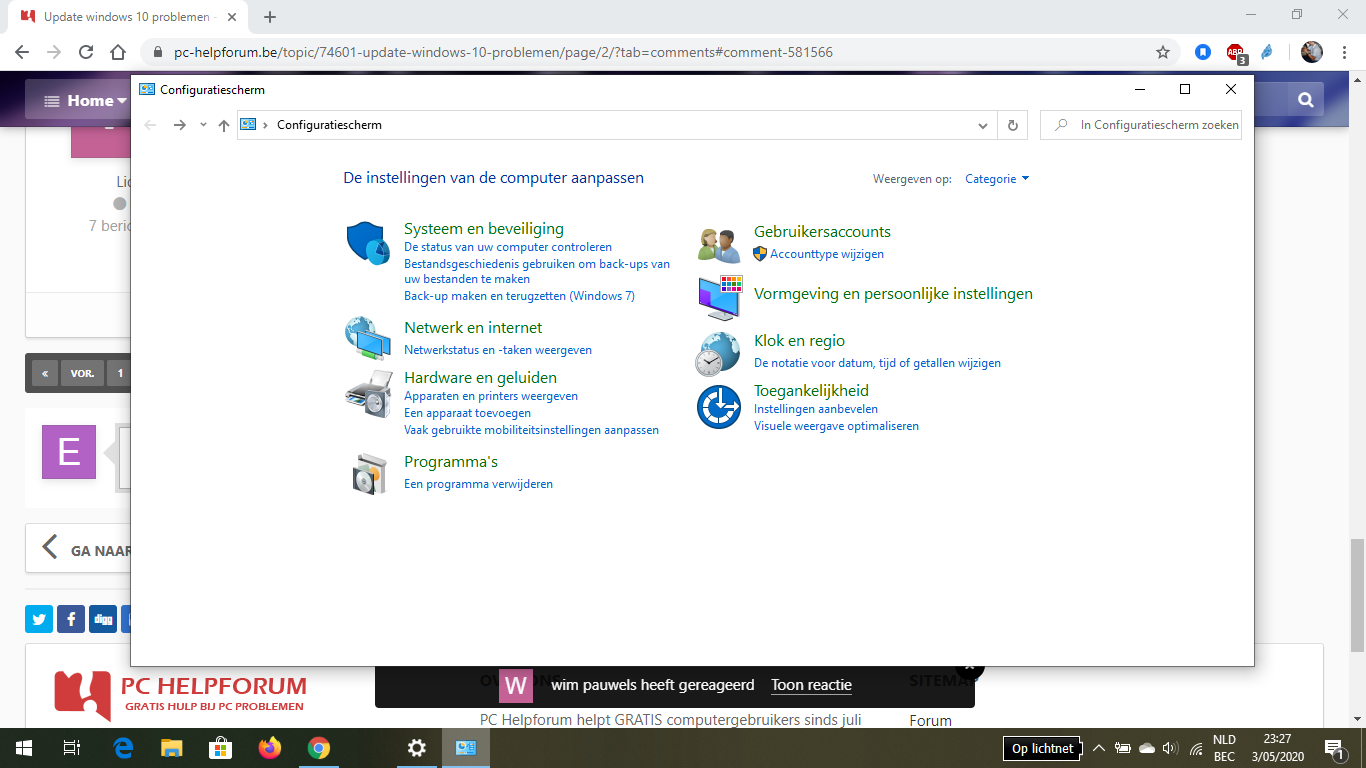Image resolution: width=1366 pixels, height=768 pixels.
Task: Click the Netwerk en internet globe icon
Action: 368,338
